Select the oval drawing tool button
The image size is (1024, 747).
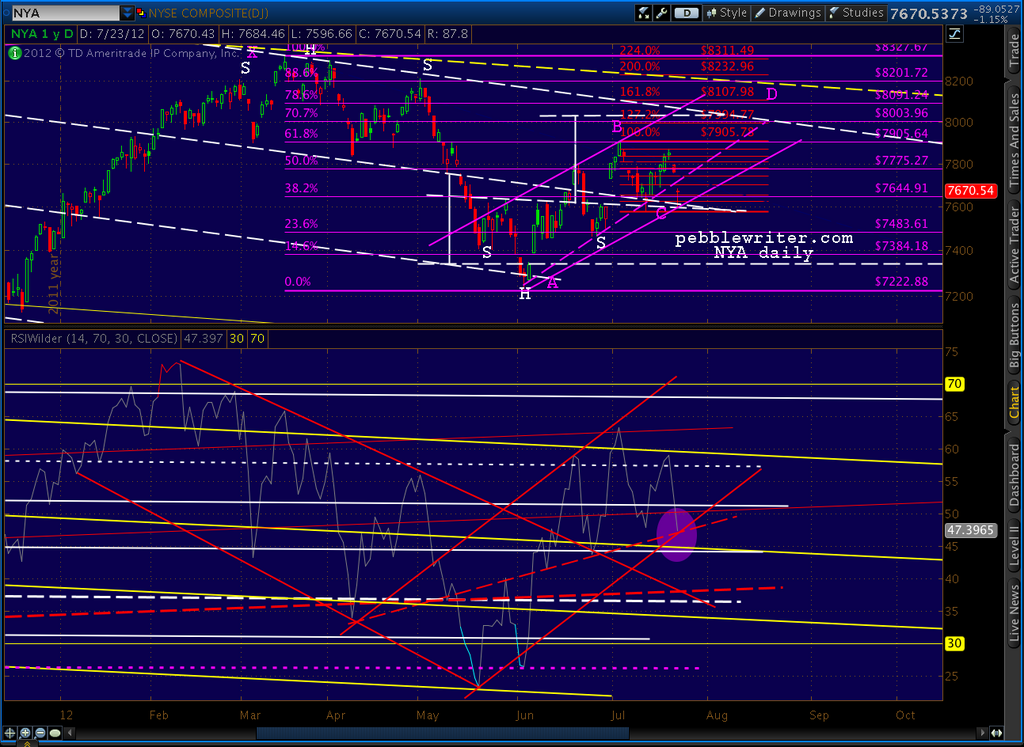pyautogui.click(x=55, y=733)
